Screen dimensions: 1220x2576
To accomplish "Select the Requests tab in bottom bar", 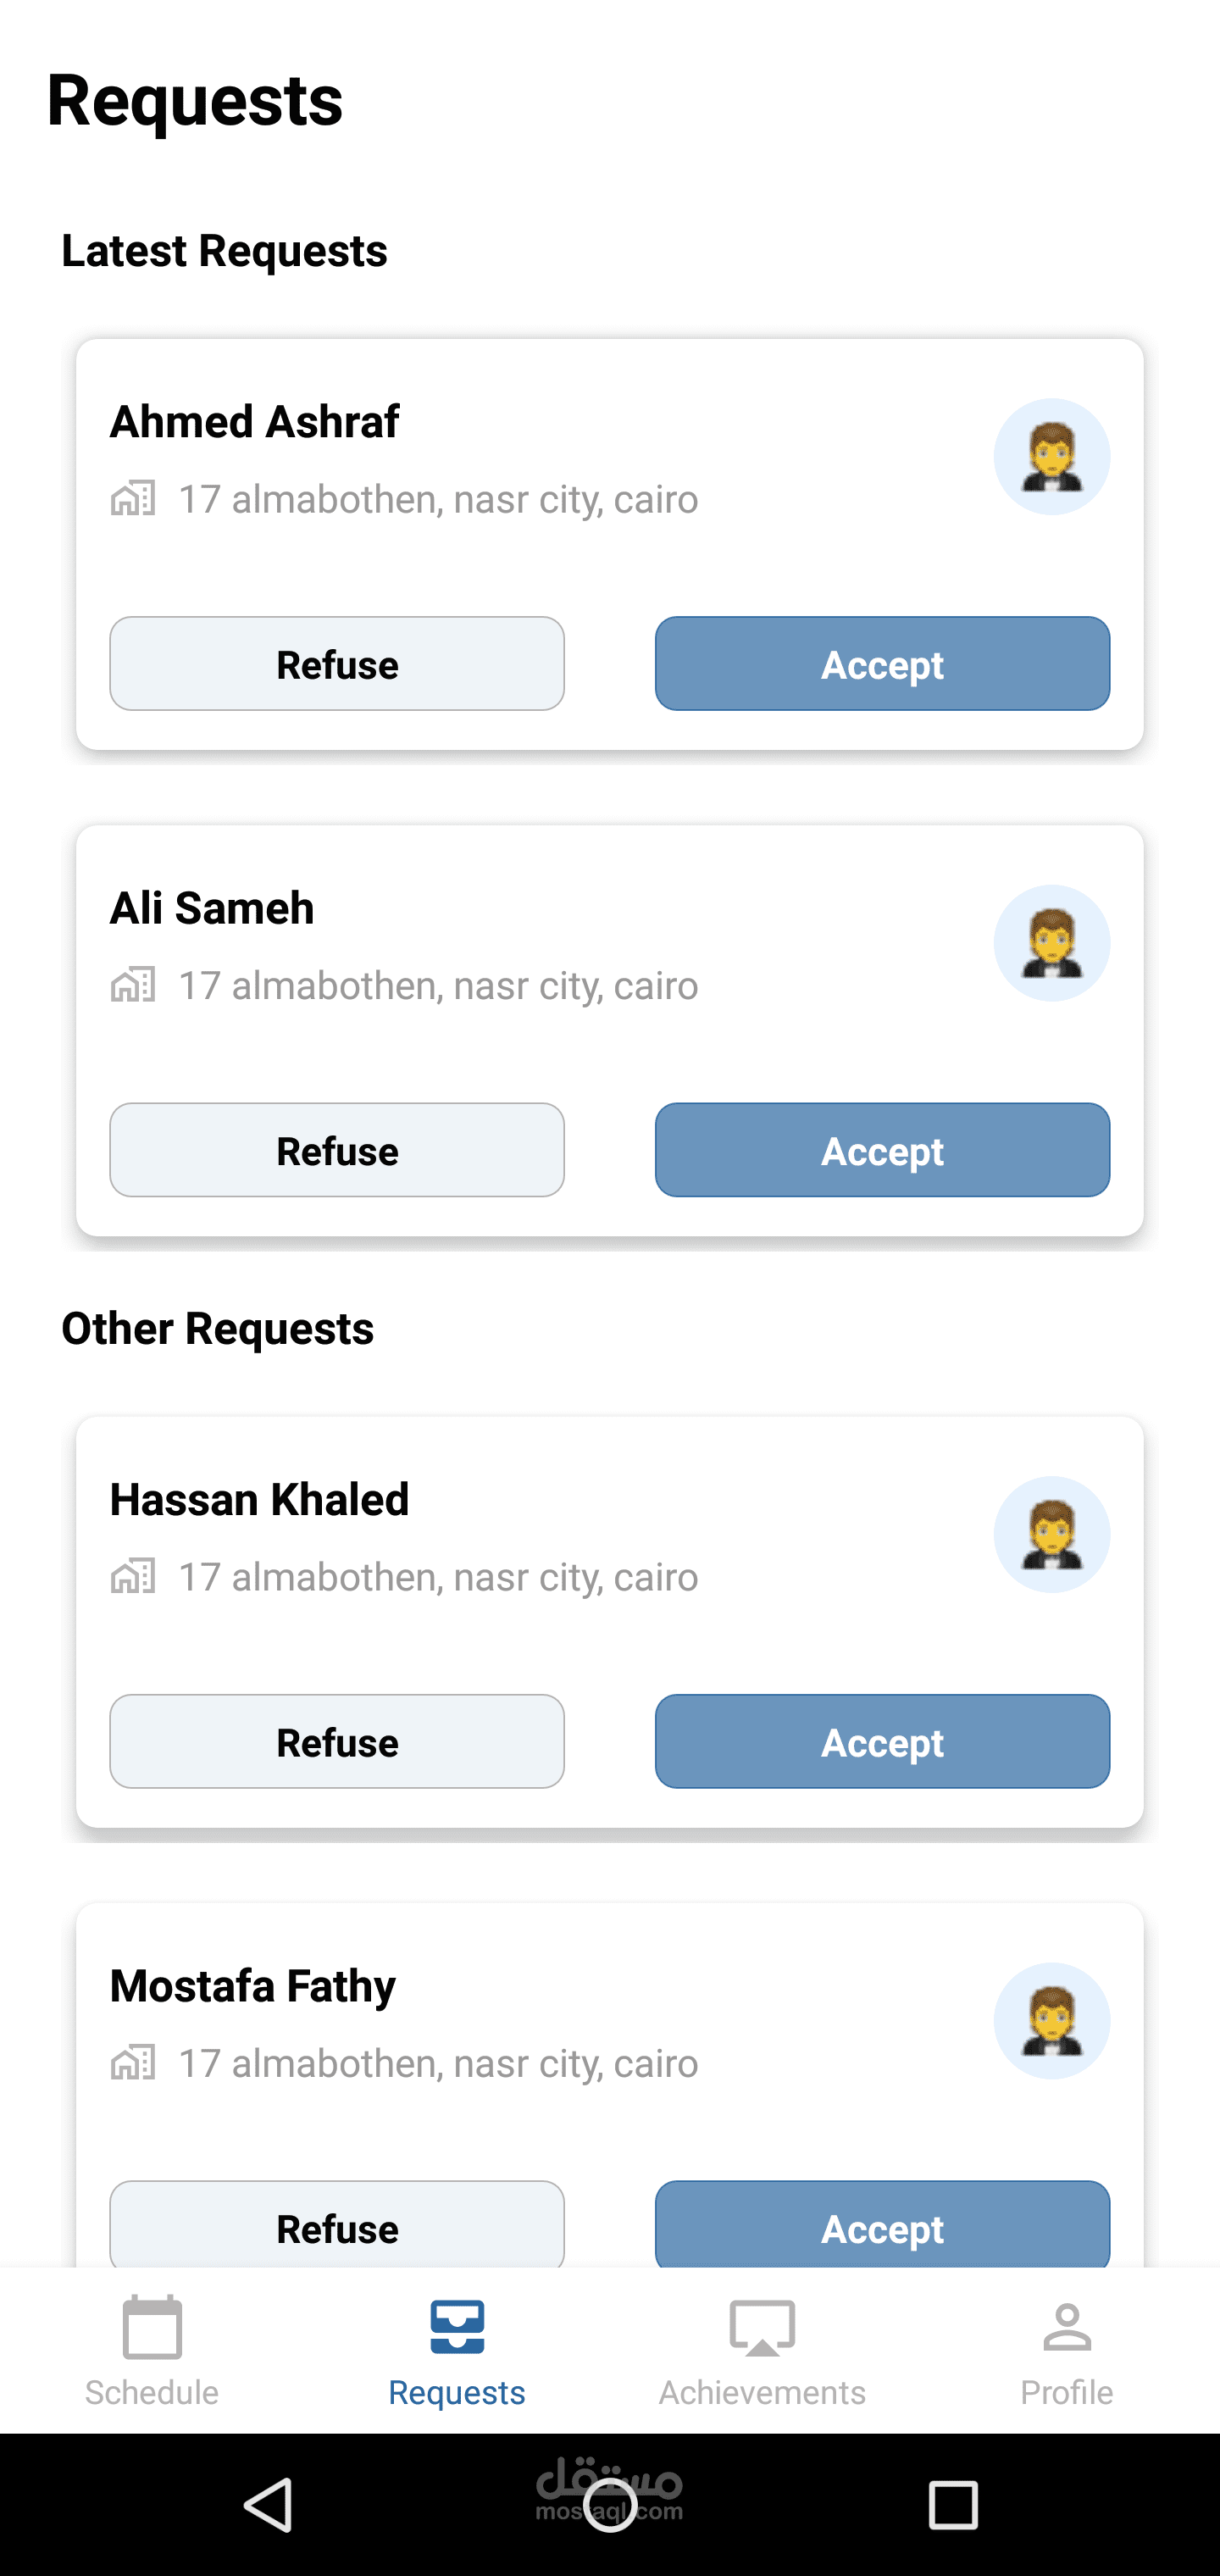I will click(x=457, y=2350).
